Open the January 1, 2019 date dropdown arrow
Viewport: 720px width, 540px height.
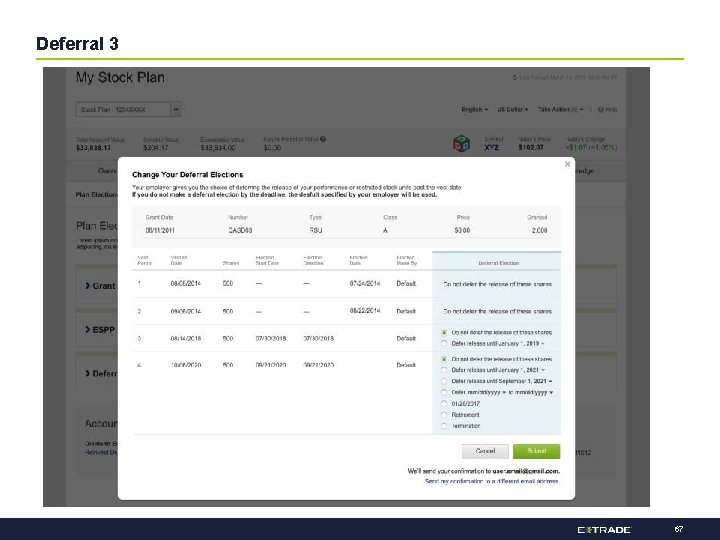tap(543, 344)
